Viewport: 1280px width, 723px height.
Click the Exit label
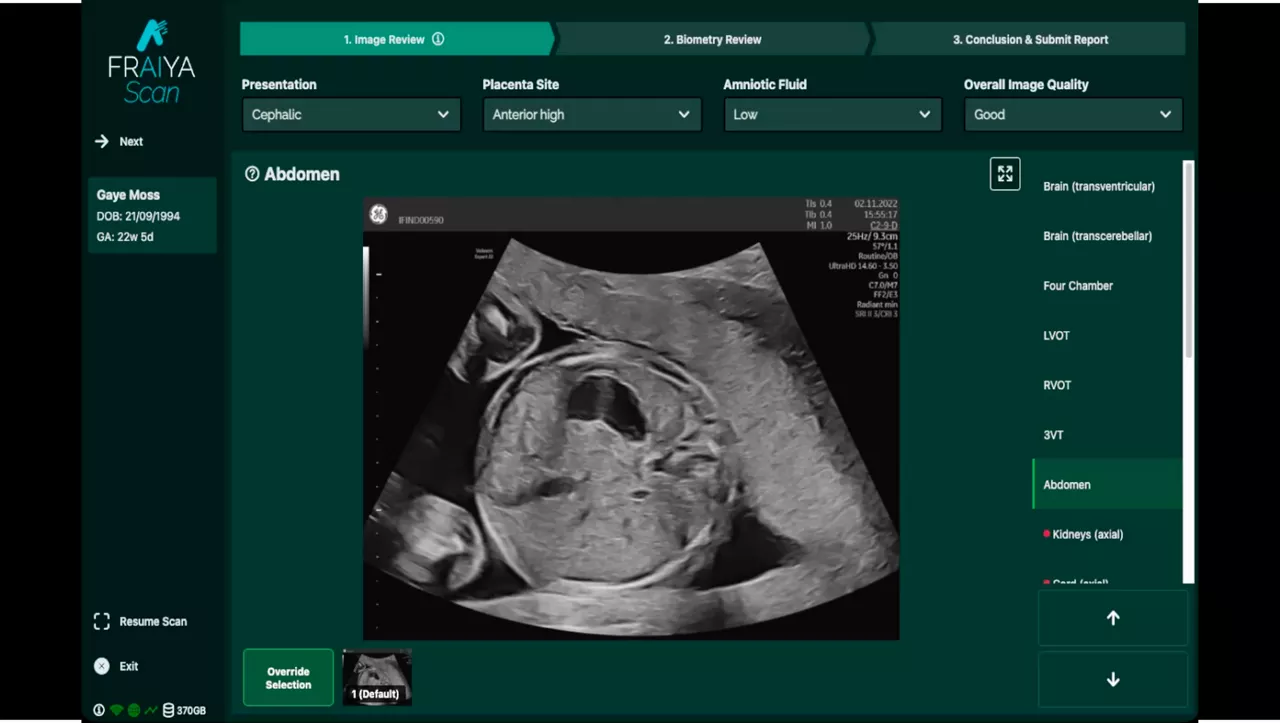[129, 666]
